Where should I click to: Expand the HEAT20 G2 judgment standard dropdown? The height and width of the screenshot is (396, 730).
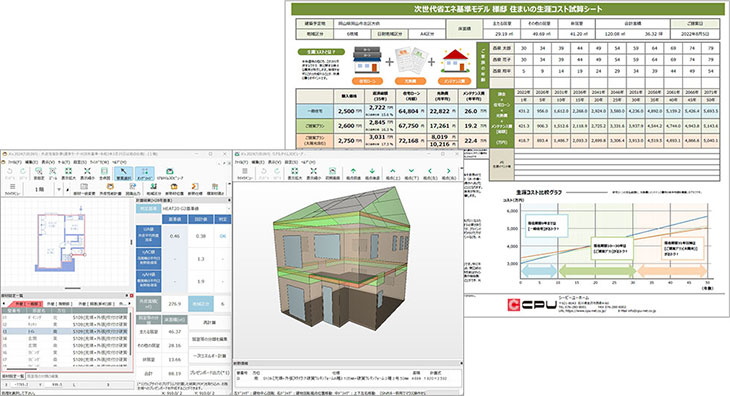(x=196, y=208)
